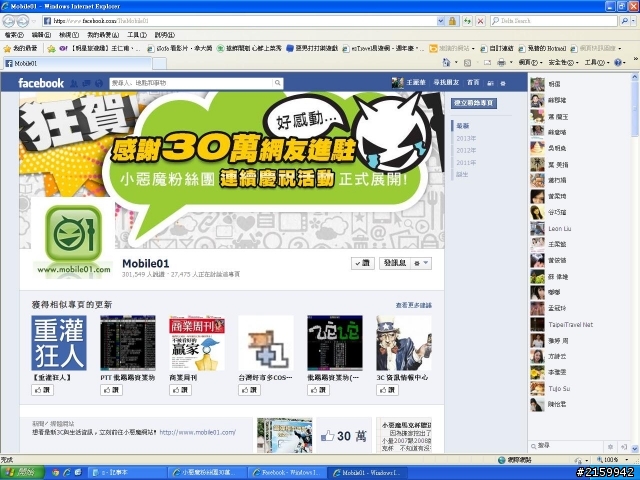Click the Delta Search magnifier button
This screenshot has height=480, width=640.
(624, 21)
